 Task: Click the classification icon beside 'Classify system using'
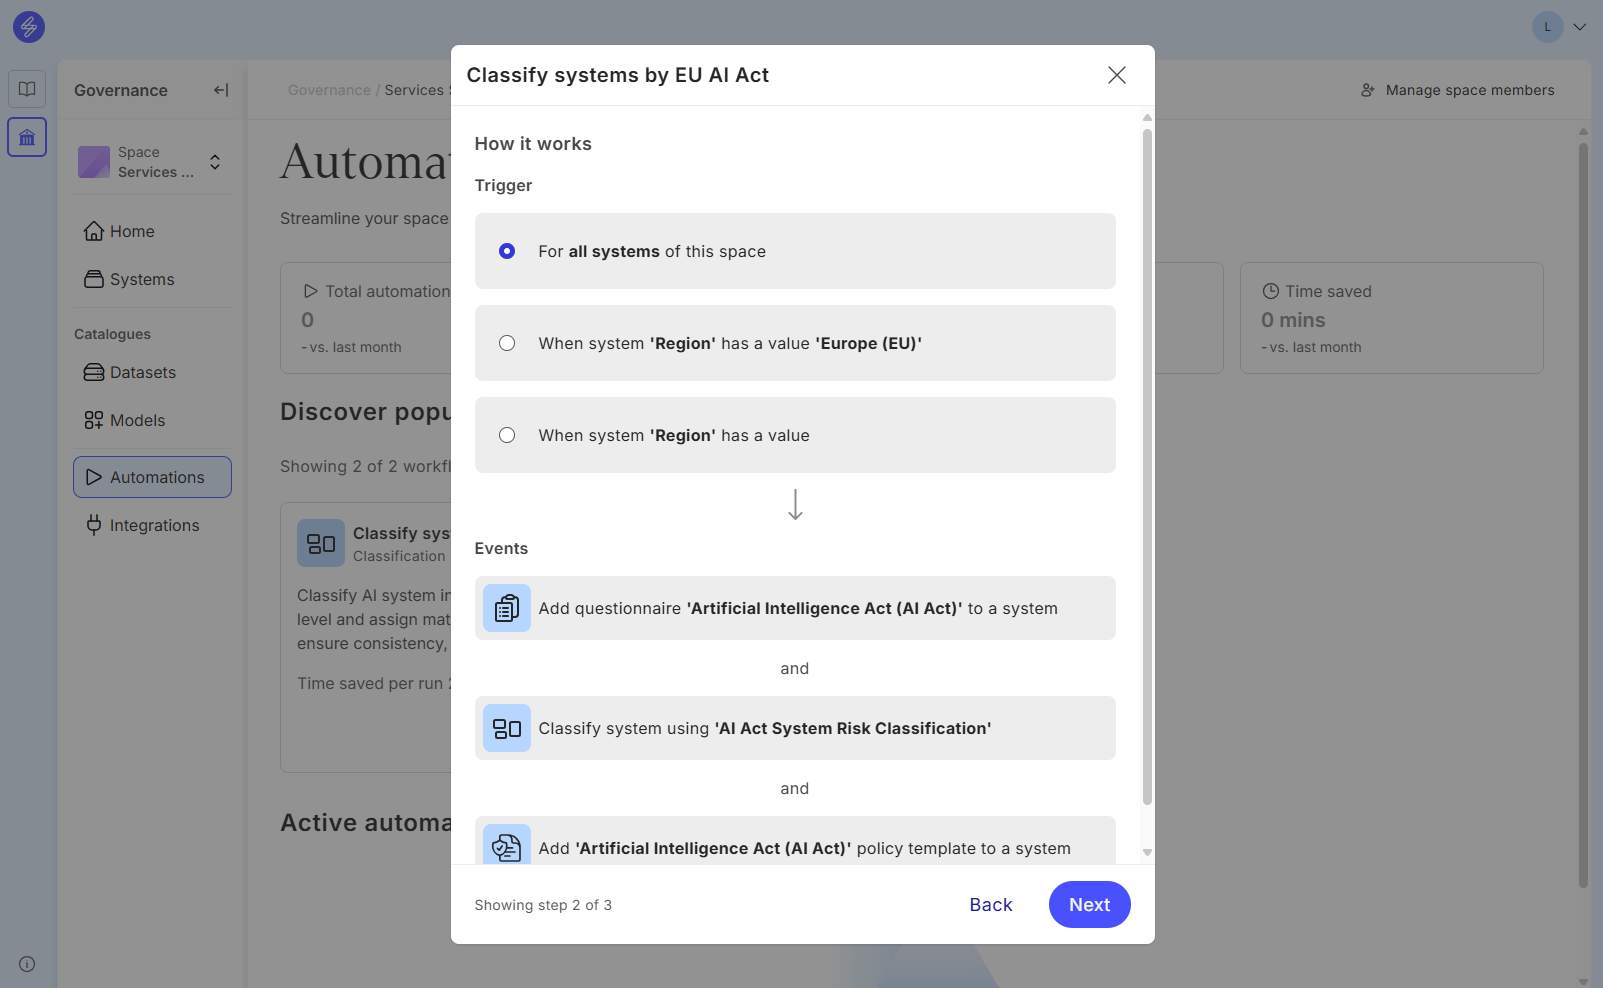(x=507, y=728)
